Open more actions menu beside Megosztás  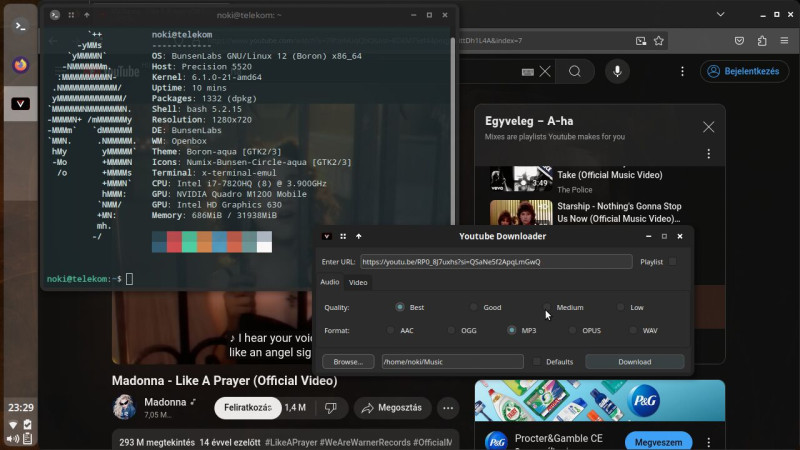tap(448, 408)
